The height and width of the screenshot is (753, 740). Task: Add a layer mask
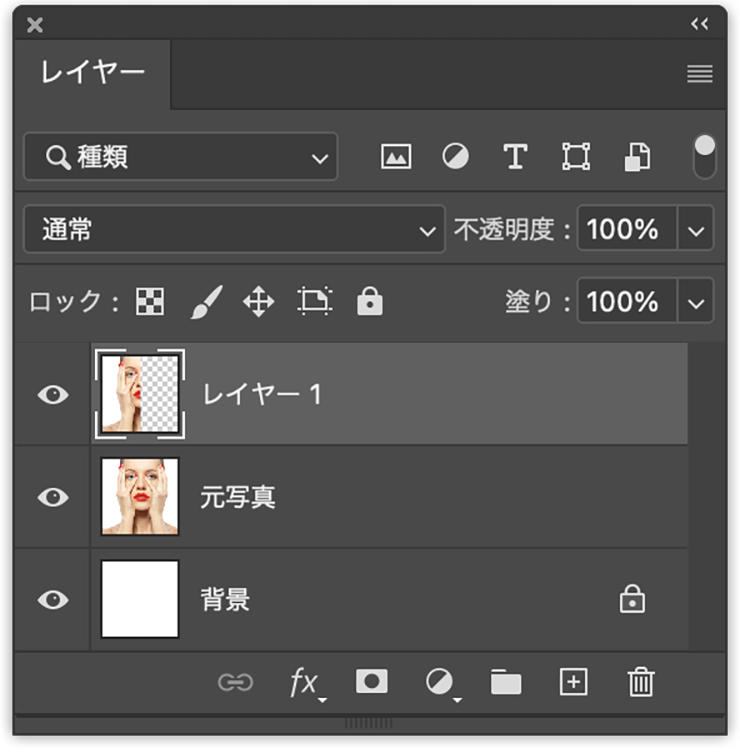(372, 682)
